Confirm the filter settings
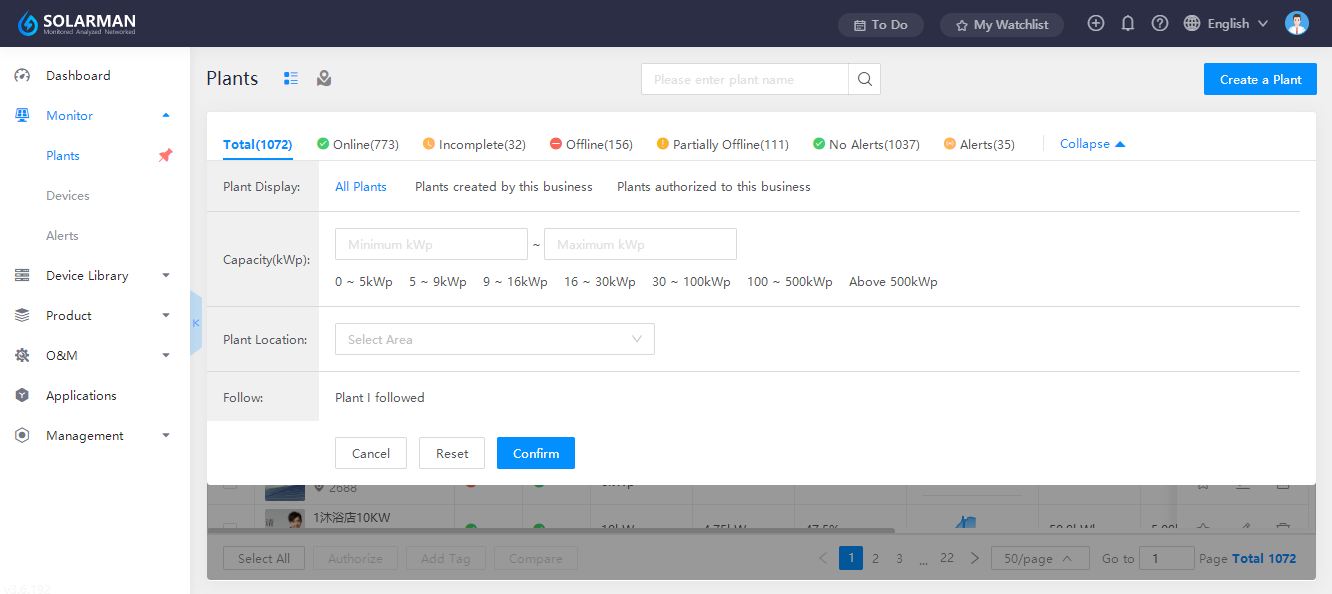The image size is (1332, 594). coord(536,453)
